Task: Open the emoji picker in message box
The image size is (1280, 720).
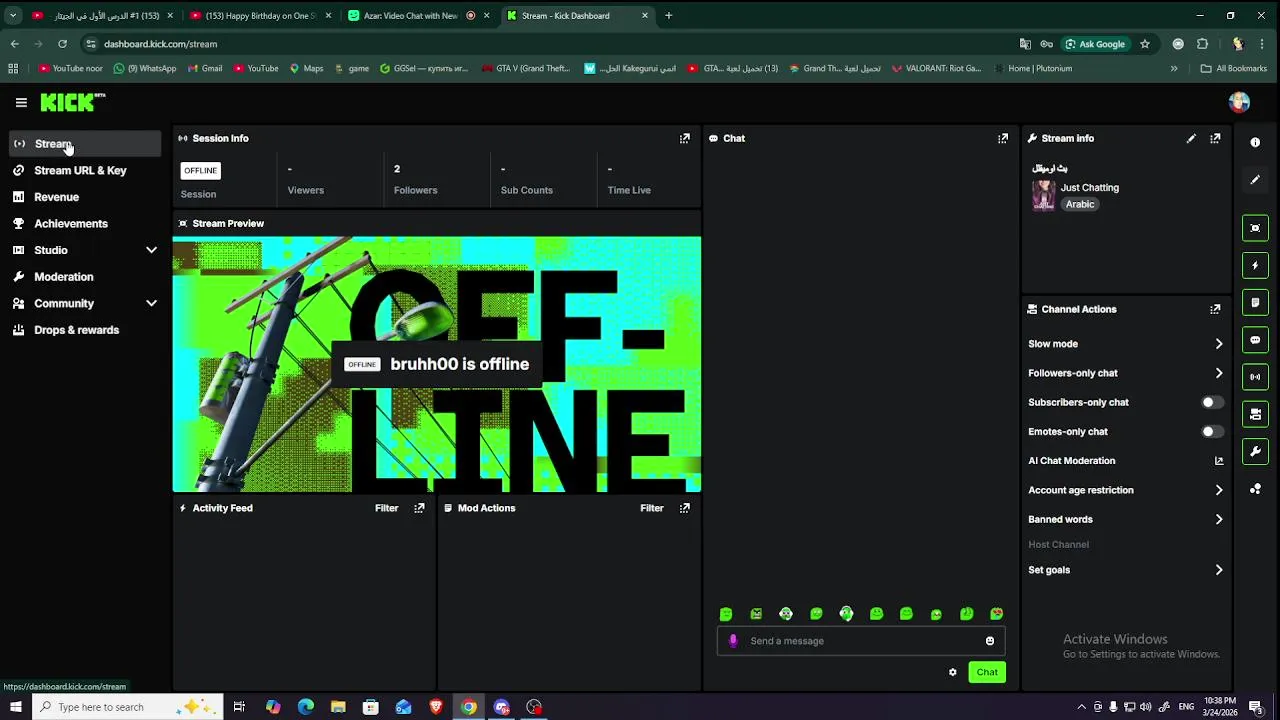Action: [990, 641]
